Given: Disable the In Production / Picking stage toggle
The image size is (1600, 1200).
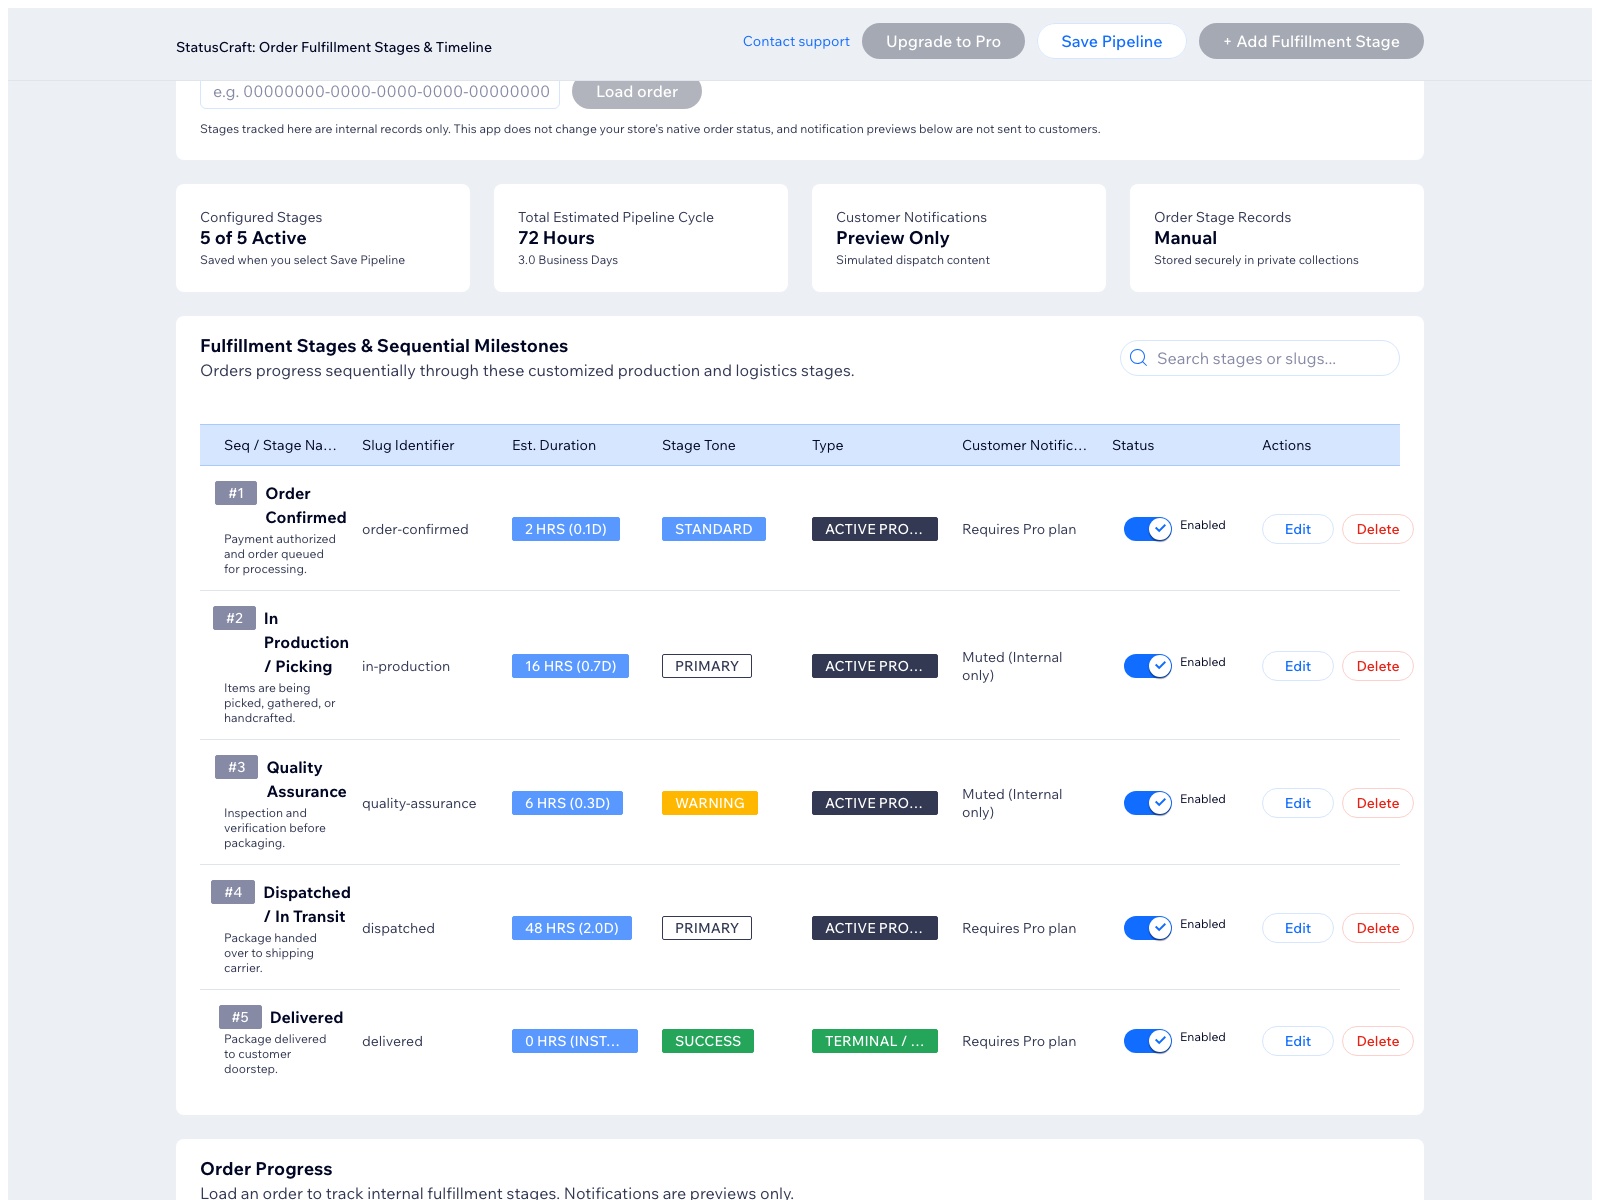Looking at the screenshot, I should (x=1147, y=666).
